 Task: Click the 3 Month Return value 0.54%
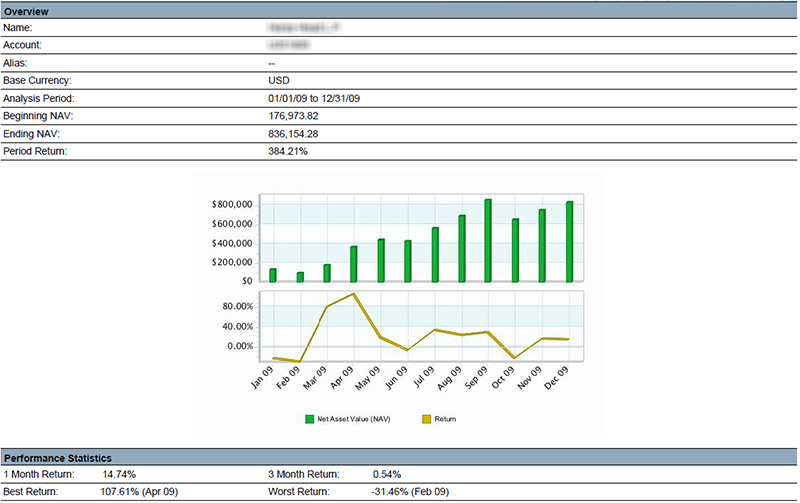[x=387, y=474]
